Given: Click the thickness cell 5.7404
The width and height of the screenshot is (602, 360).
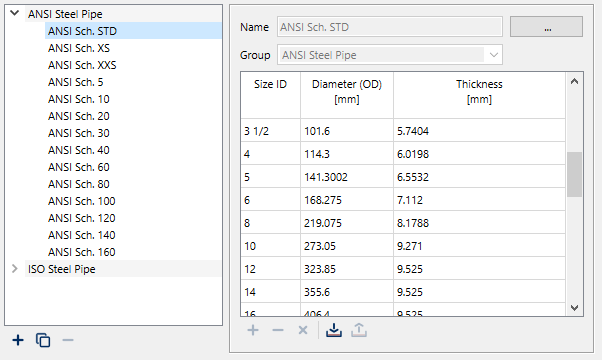Looking at the screenshot, I should click(479, 131).
